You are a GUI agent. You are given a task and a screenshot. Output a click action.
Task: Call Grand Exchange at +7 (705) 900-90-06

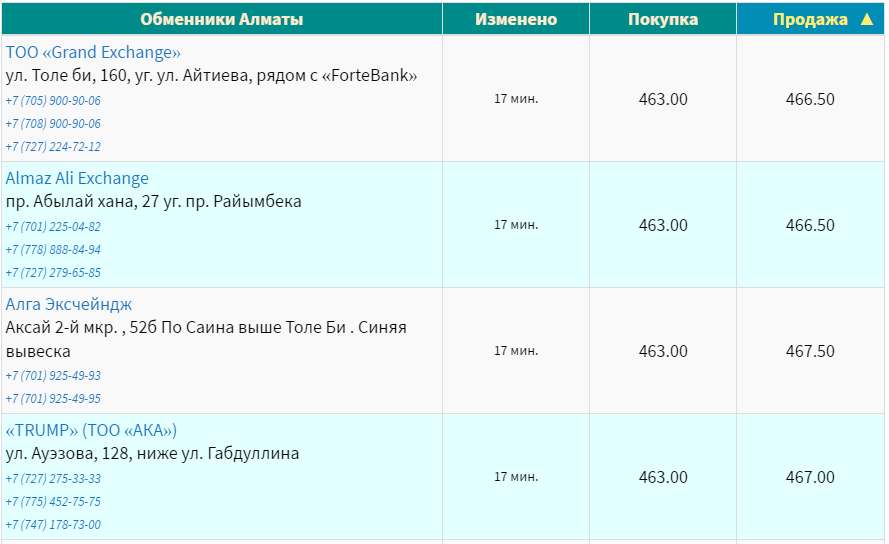53,100
